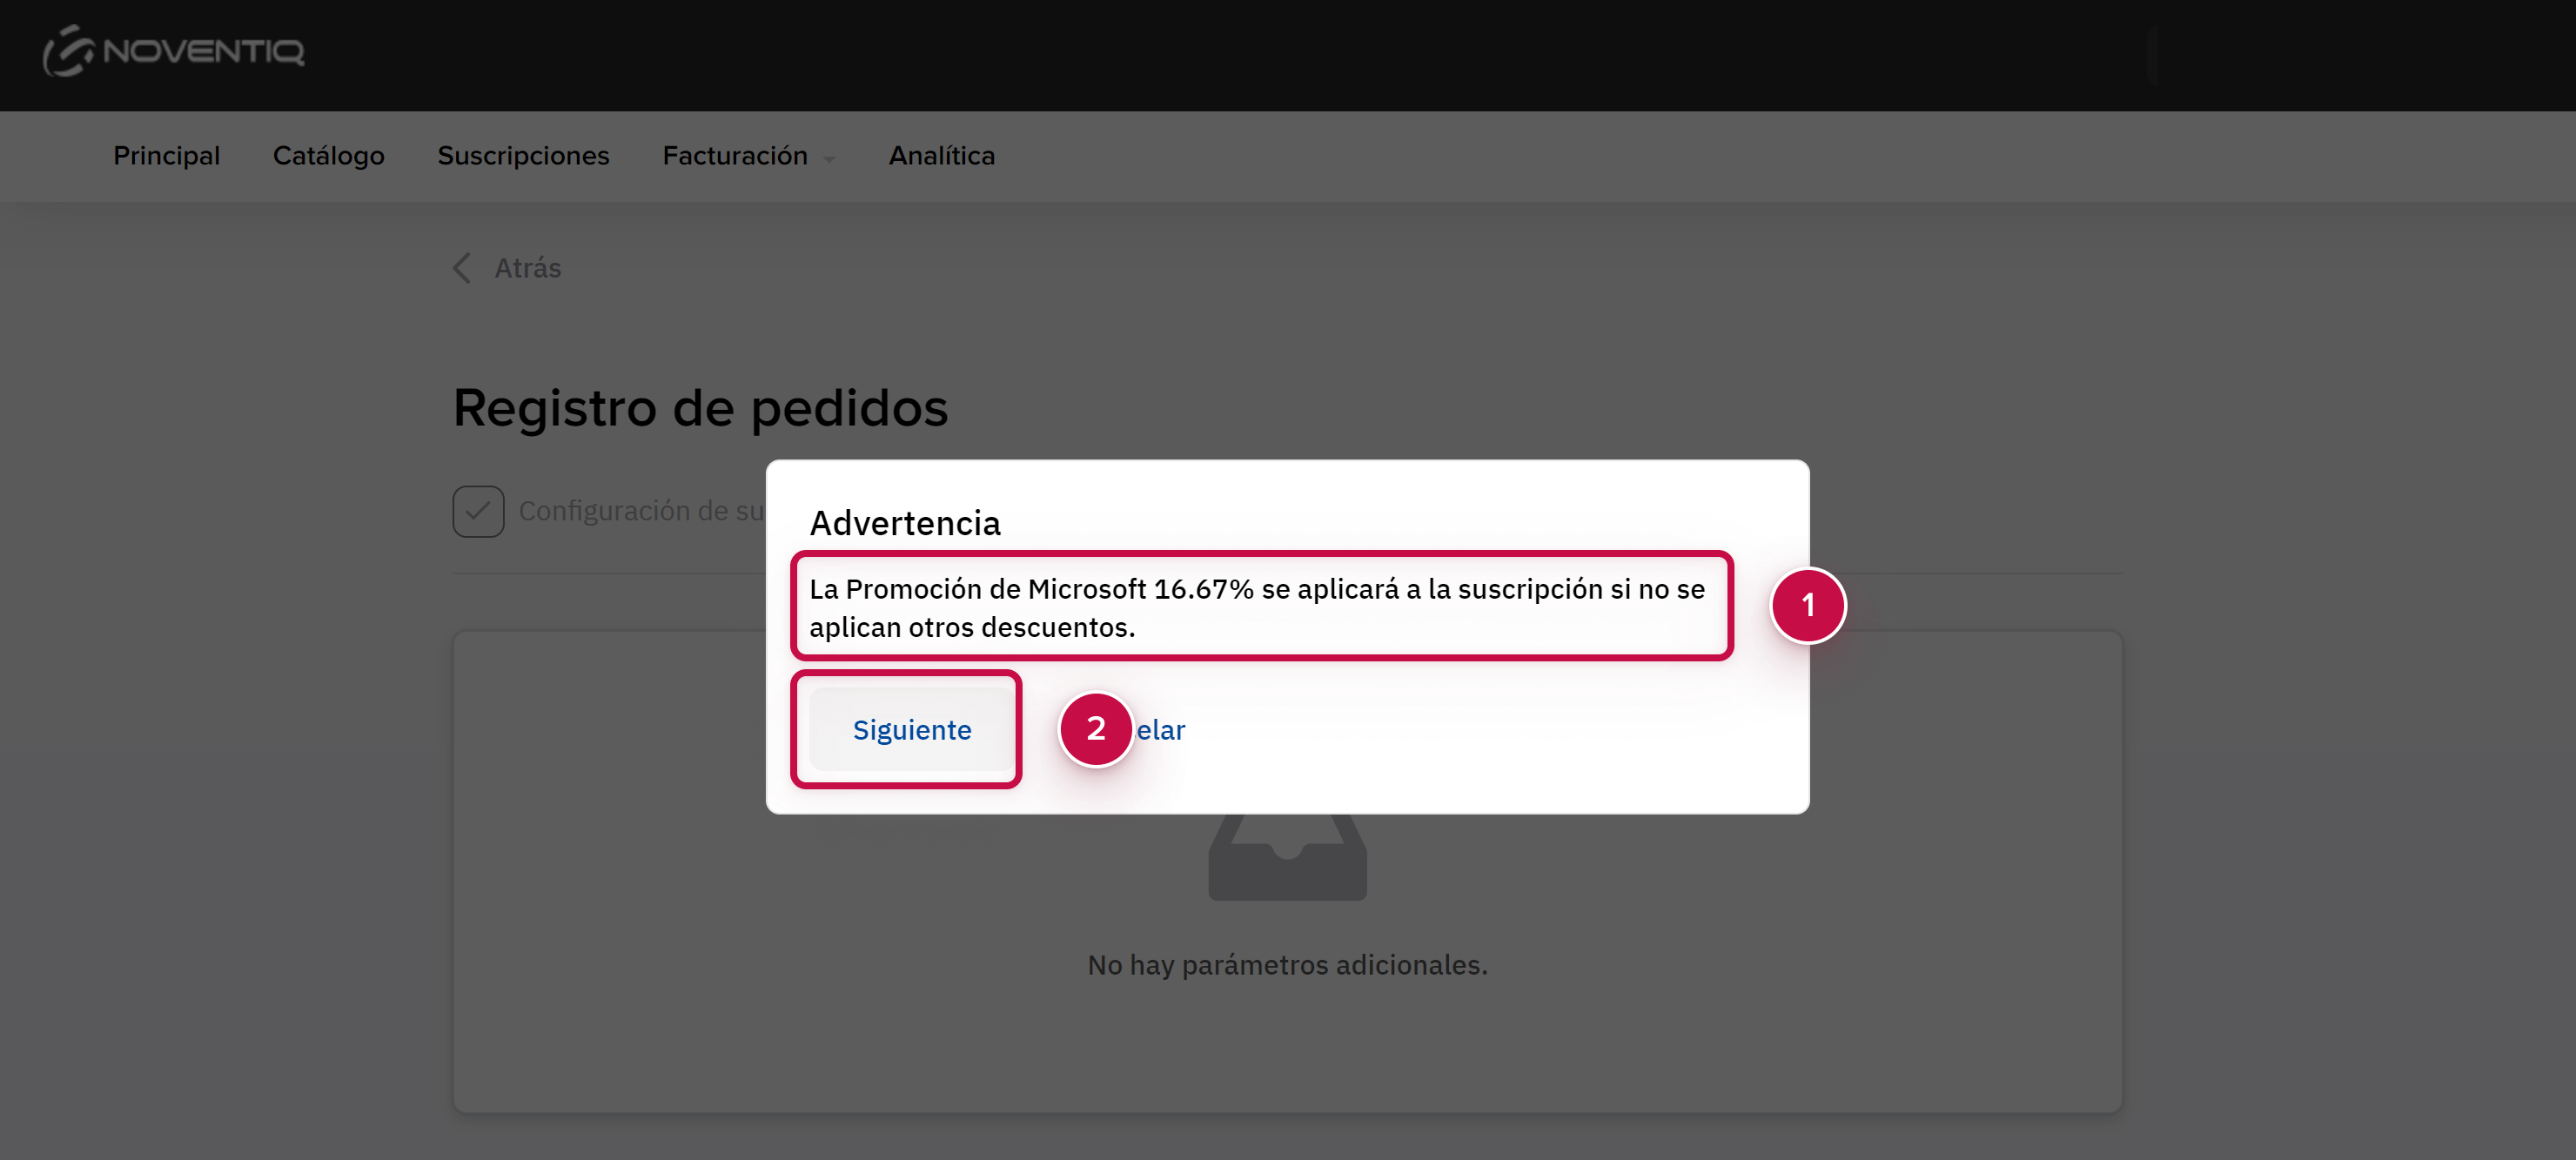
Task: Click the Noventiq logo
Action: (173, 51)
